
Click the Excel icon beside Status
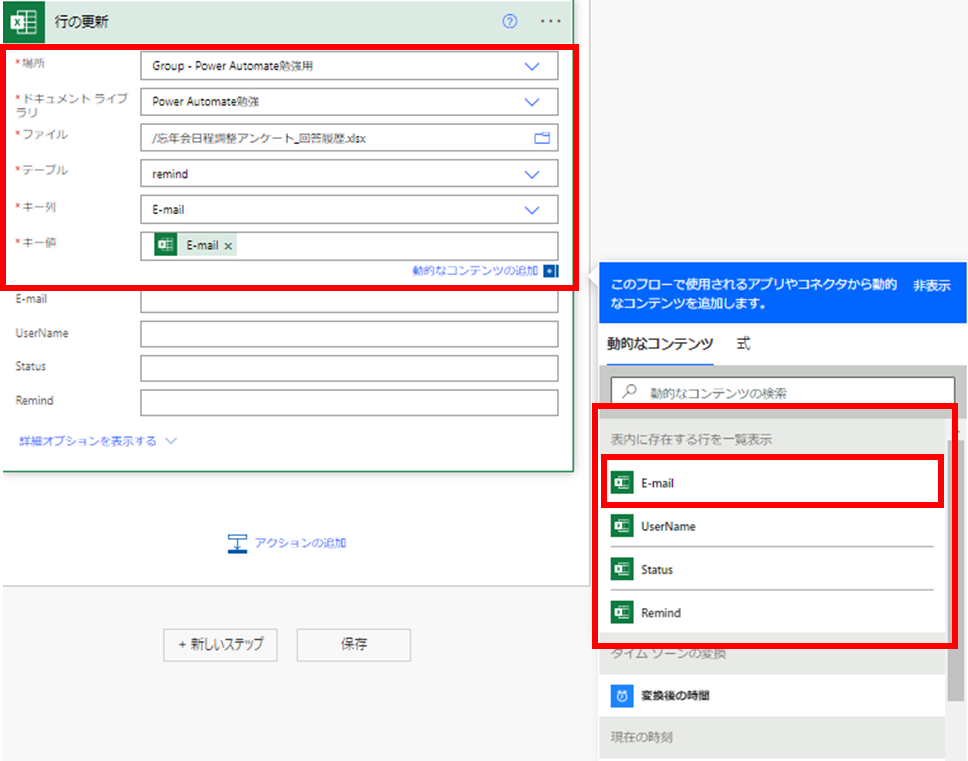[x=622, y=569]
